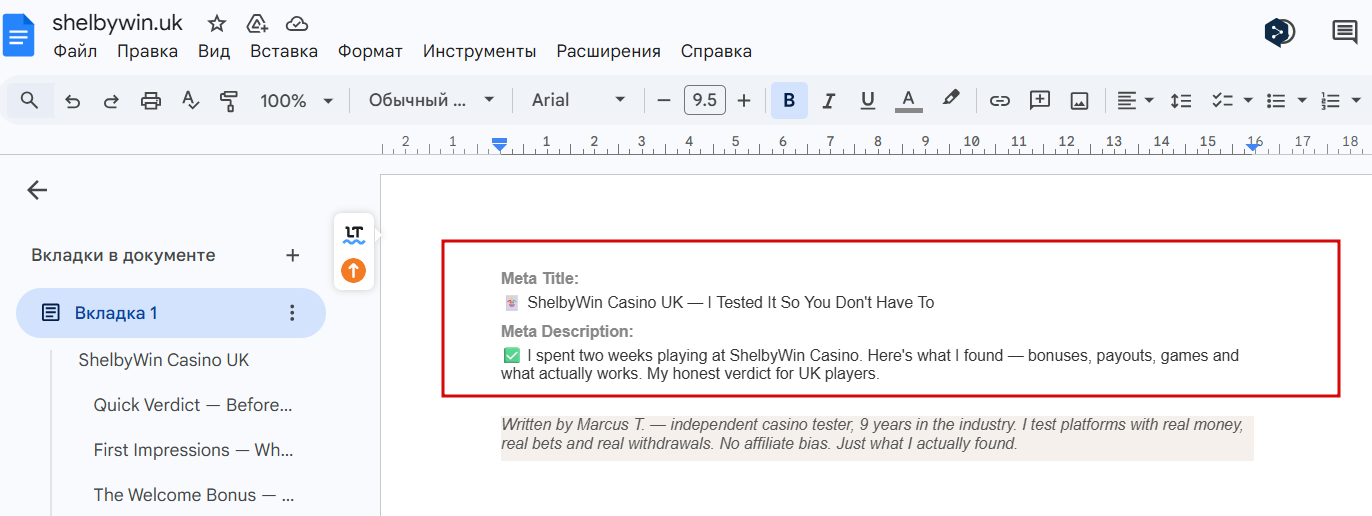Screen dimensions: 1372x516
Task: Open the highlight color picker
Action: pyautogui.click(x=950, y=100)
